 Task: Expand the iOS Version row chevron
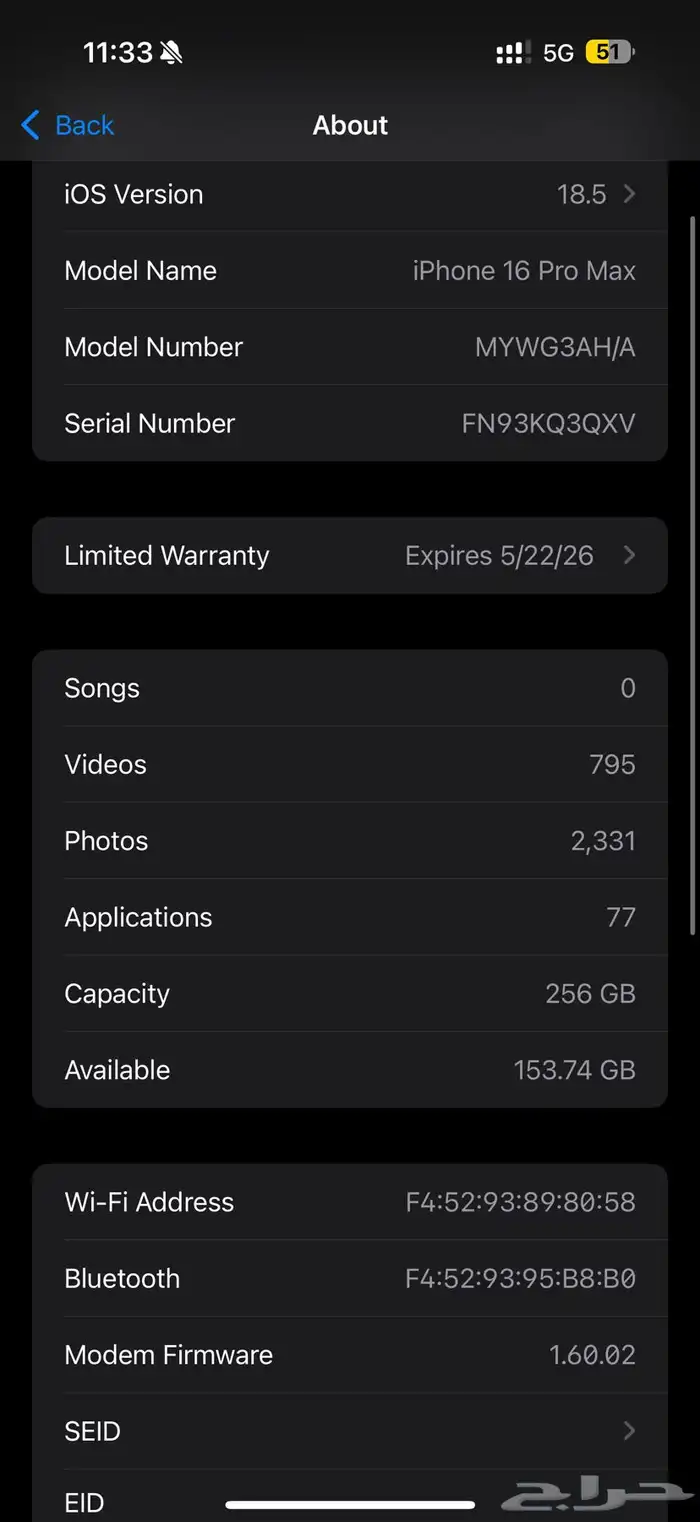click(629, 194)
